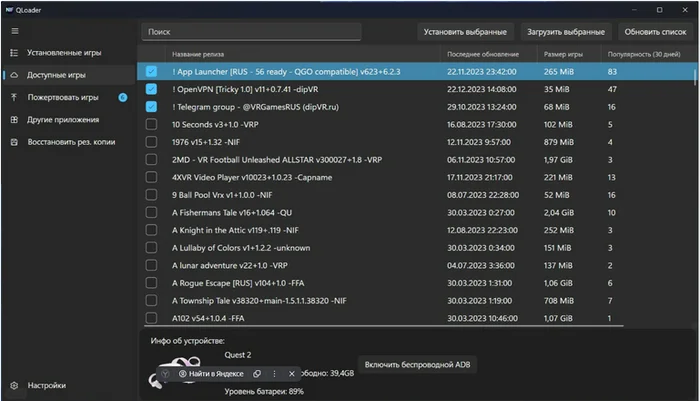Image resolution: width=700 pixels, height=401 pixels.
Task: Uncheck the App Launcher checkbox
Action: point(151,71)
